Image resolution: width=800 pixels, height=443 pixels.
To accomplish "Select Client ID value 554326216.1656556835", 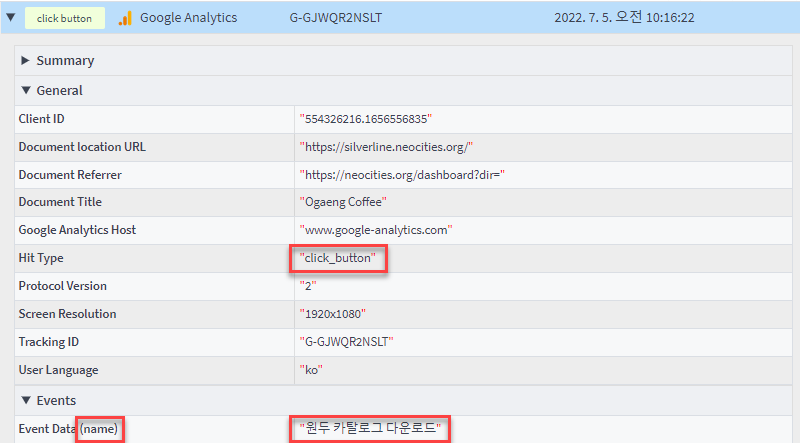I will tap(366, 119).
